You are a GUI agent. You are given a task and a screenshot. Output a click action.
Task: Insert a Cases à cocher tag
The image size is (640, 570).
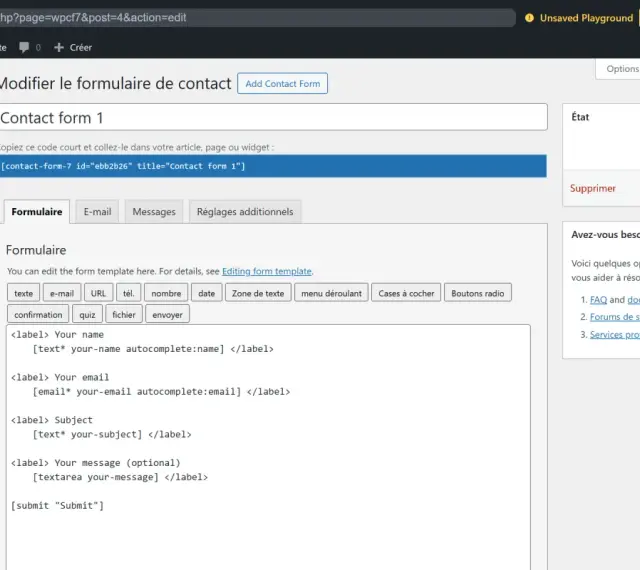[406, 293]
